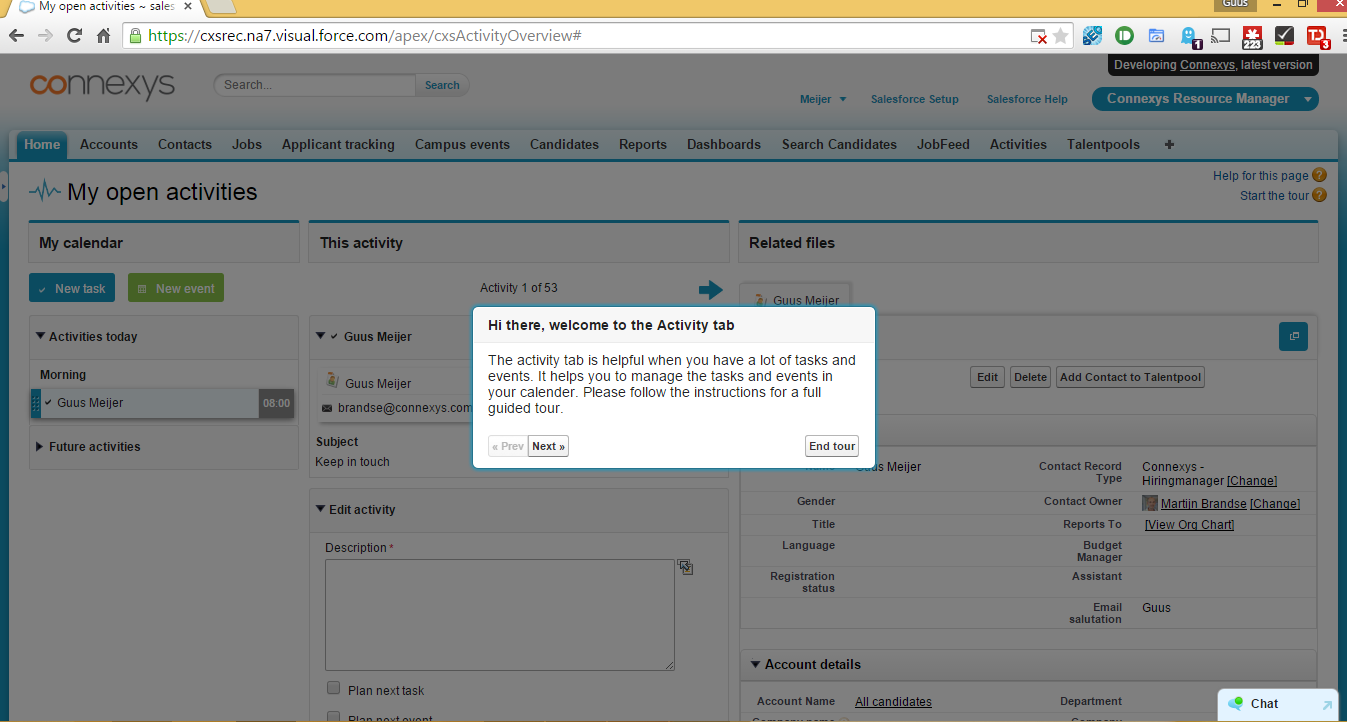Click the activity pulse icon beside page title
This screenshot has height=722, width=1347.
[x=45, y=190]
